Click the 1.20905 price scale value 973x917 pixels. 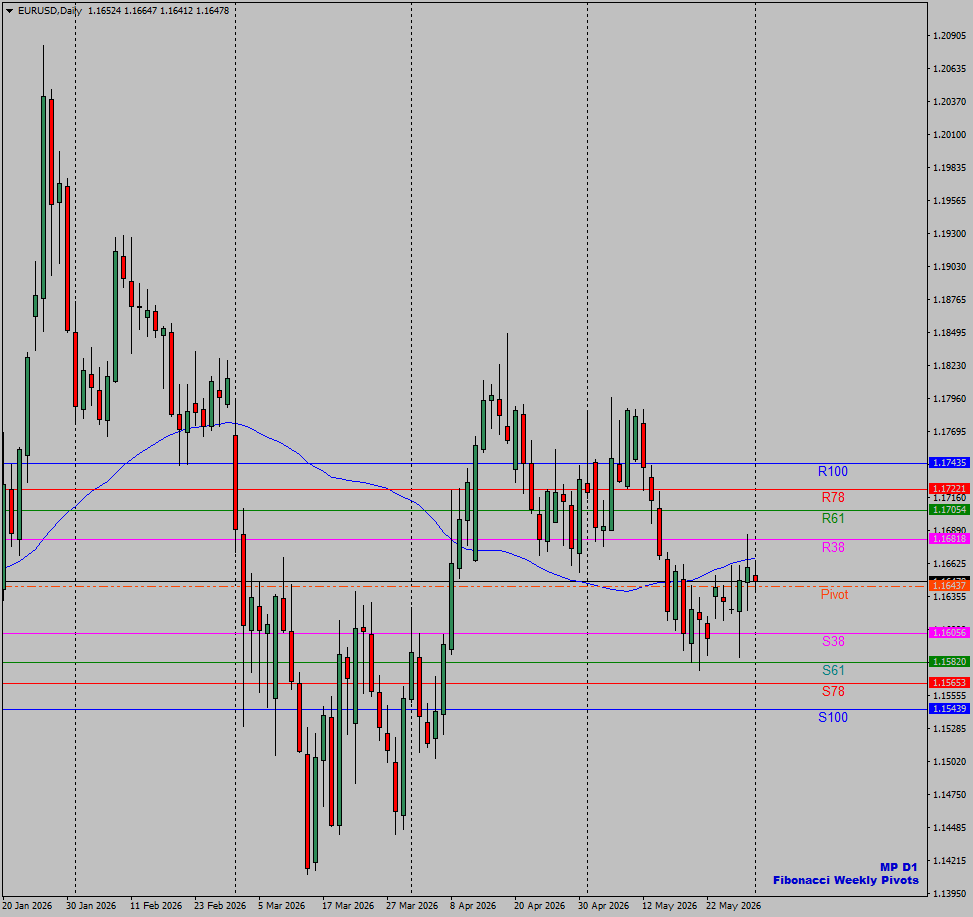point(949,36)
